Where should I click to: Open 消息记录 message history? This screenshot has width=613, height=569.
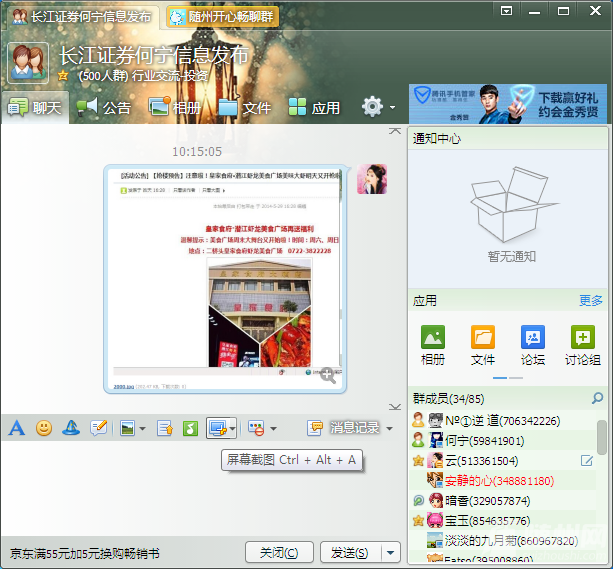click(x=343, y=428)
